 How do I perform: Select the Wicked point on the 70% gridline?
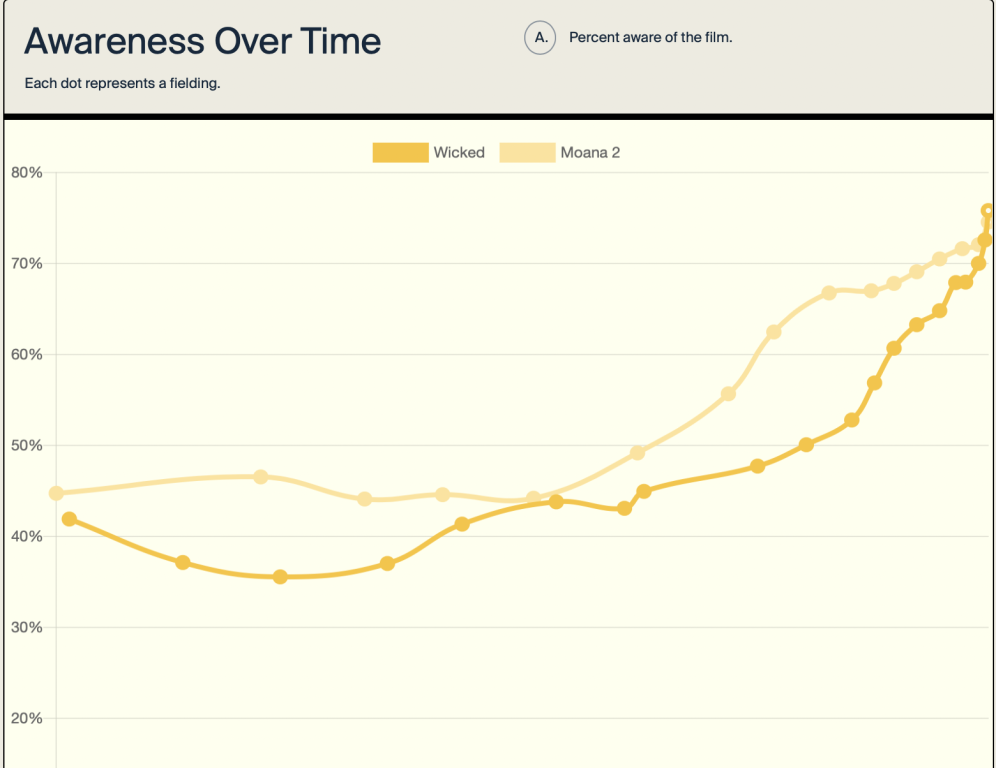(x=979, y=263)
